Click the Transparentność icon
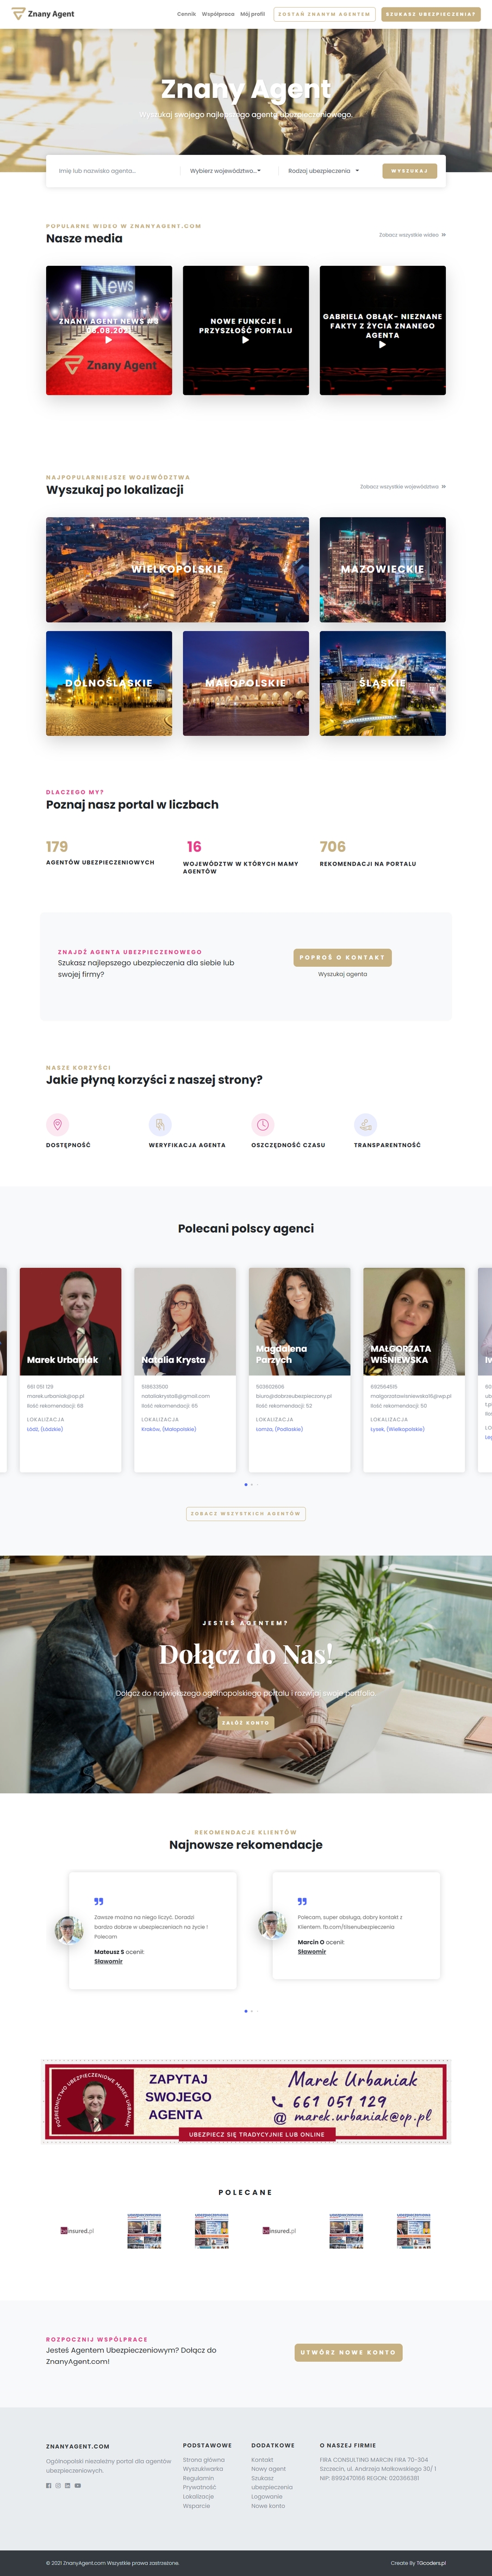 pos(365,1124)
